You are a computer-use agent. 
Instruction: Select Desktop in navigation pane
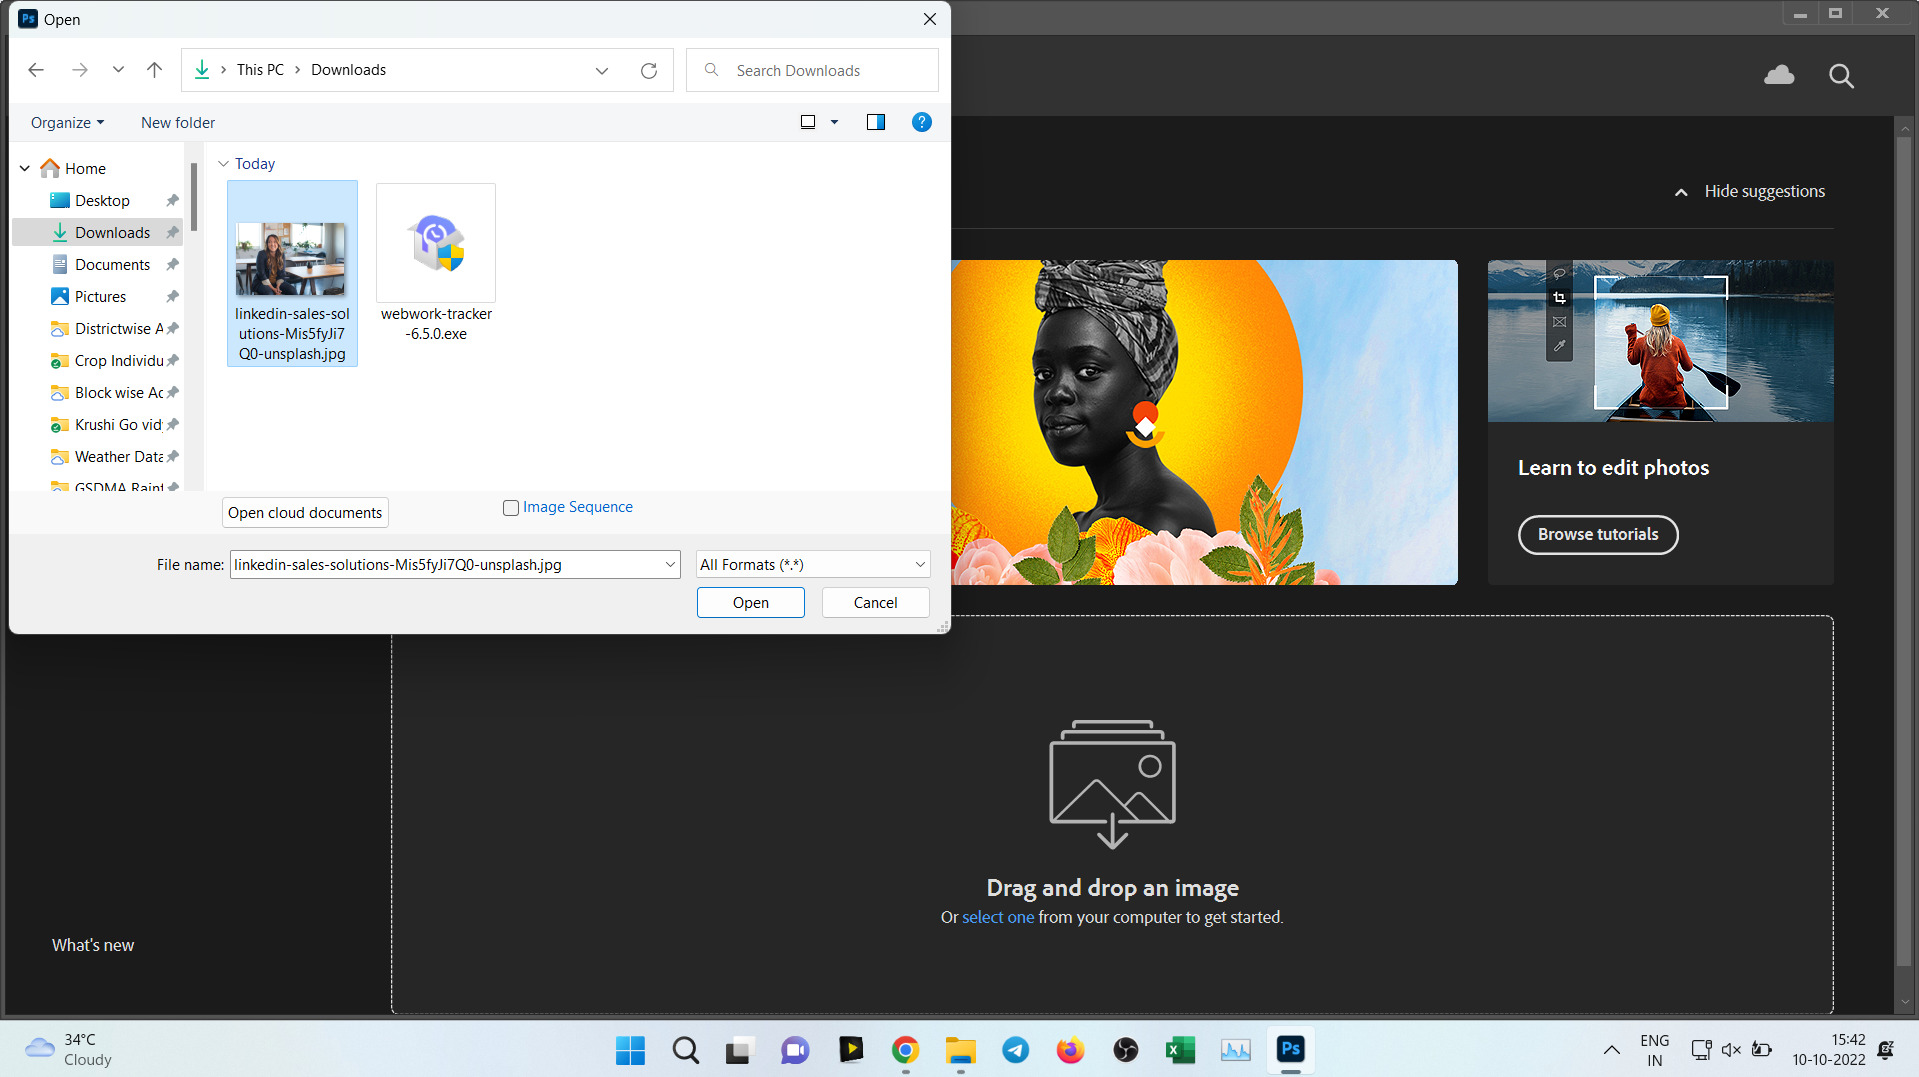click(x=102, y=200)
